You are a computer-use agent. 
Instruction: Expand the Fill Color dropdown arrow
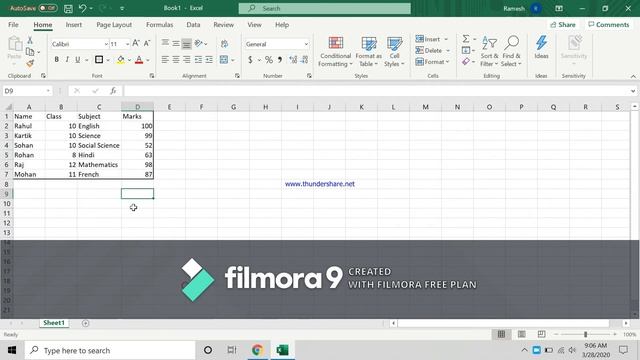[x=129, y=60]
